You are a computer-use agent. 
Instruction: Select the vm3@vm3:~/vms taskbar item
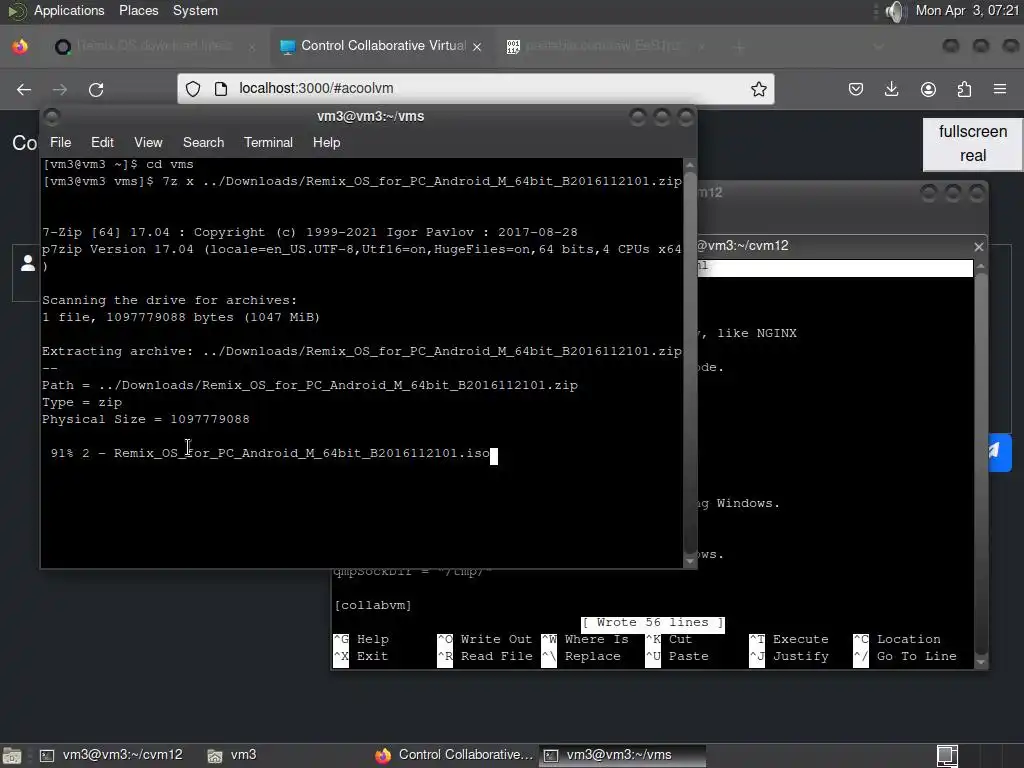622,756
